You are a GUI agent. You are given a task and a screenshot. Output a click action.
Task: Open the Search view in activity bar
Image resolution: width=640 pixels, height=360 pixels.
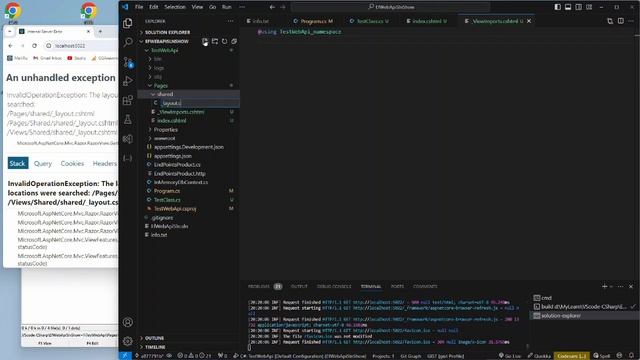click(128, 42)
